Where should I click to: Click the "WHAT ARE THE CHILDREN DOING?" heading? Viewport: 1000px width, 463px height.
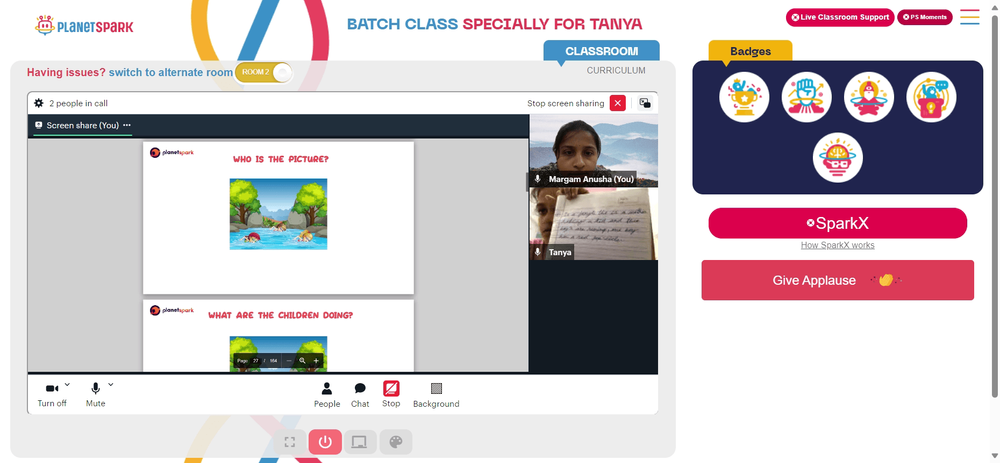(281, 315)
